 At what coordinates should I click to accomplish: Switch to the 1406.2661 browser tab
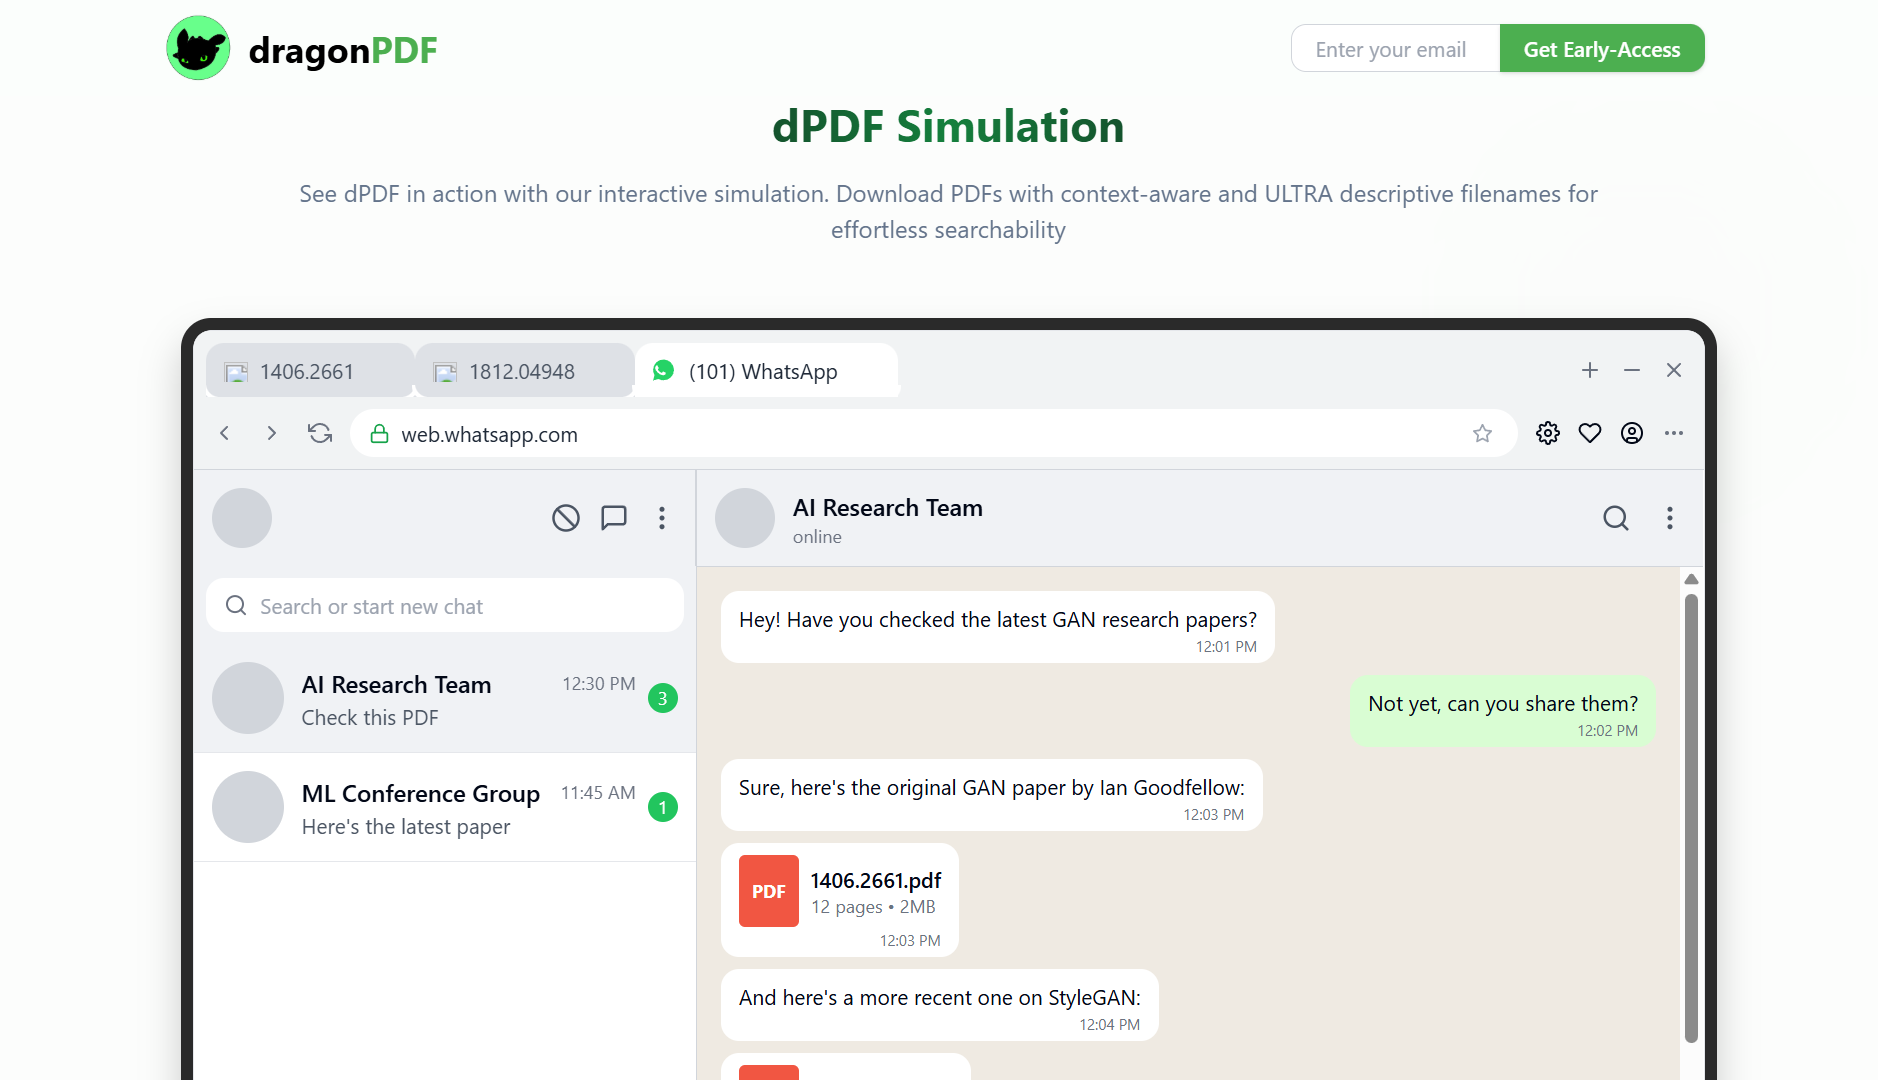point(310,371)
